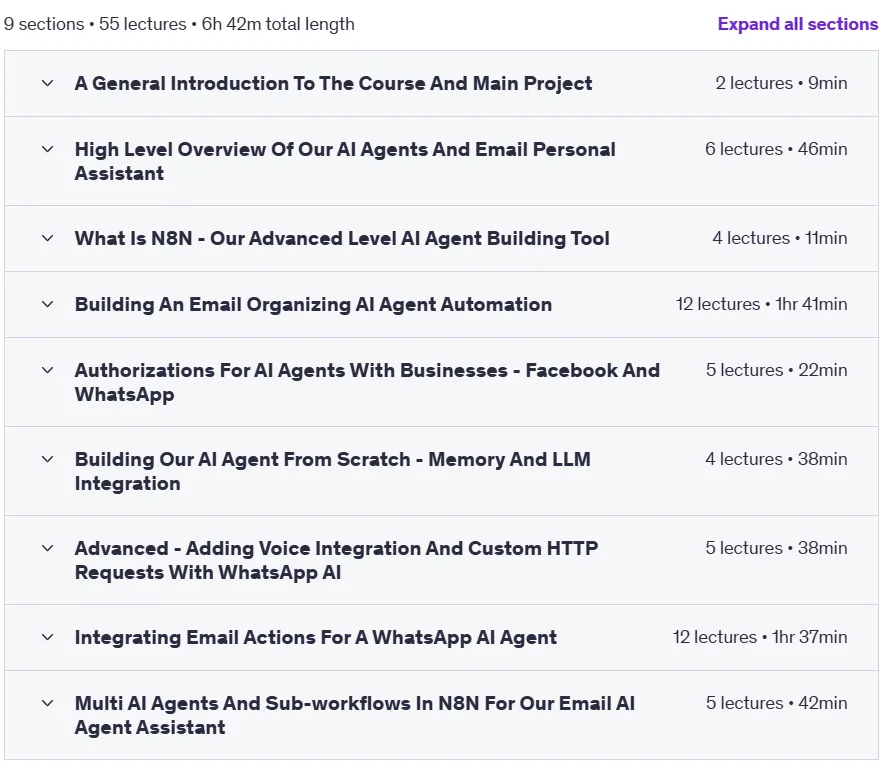Select What Is N8N section title
This screenshot has height=765, width=882.
coord(342,238)
